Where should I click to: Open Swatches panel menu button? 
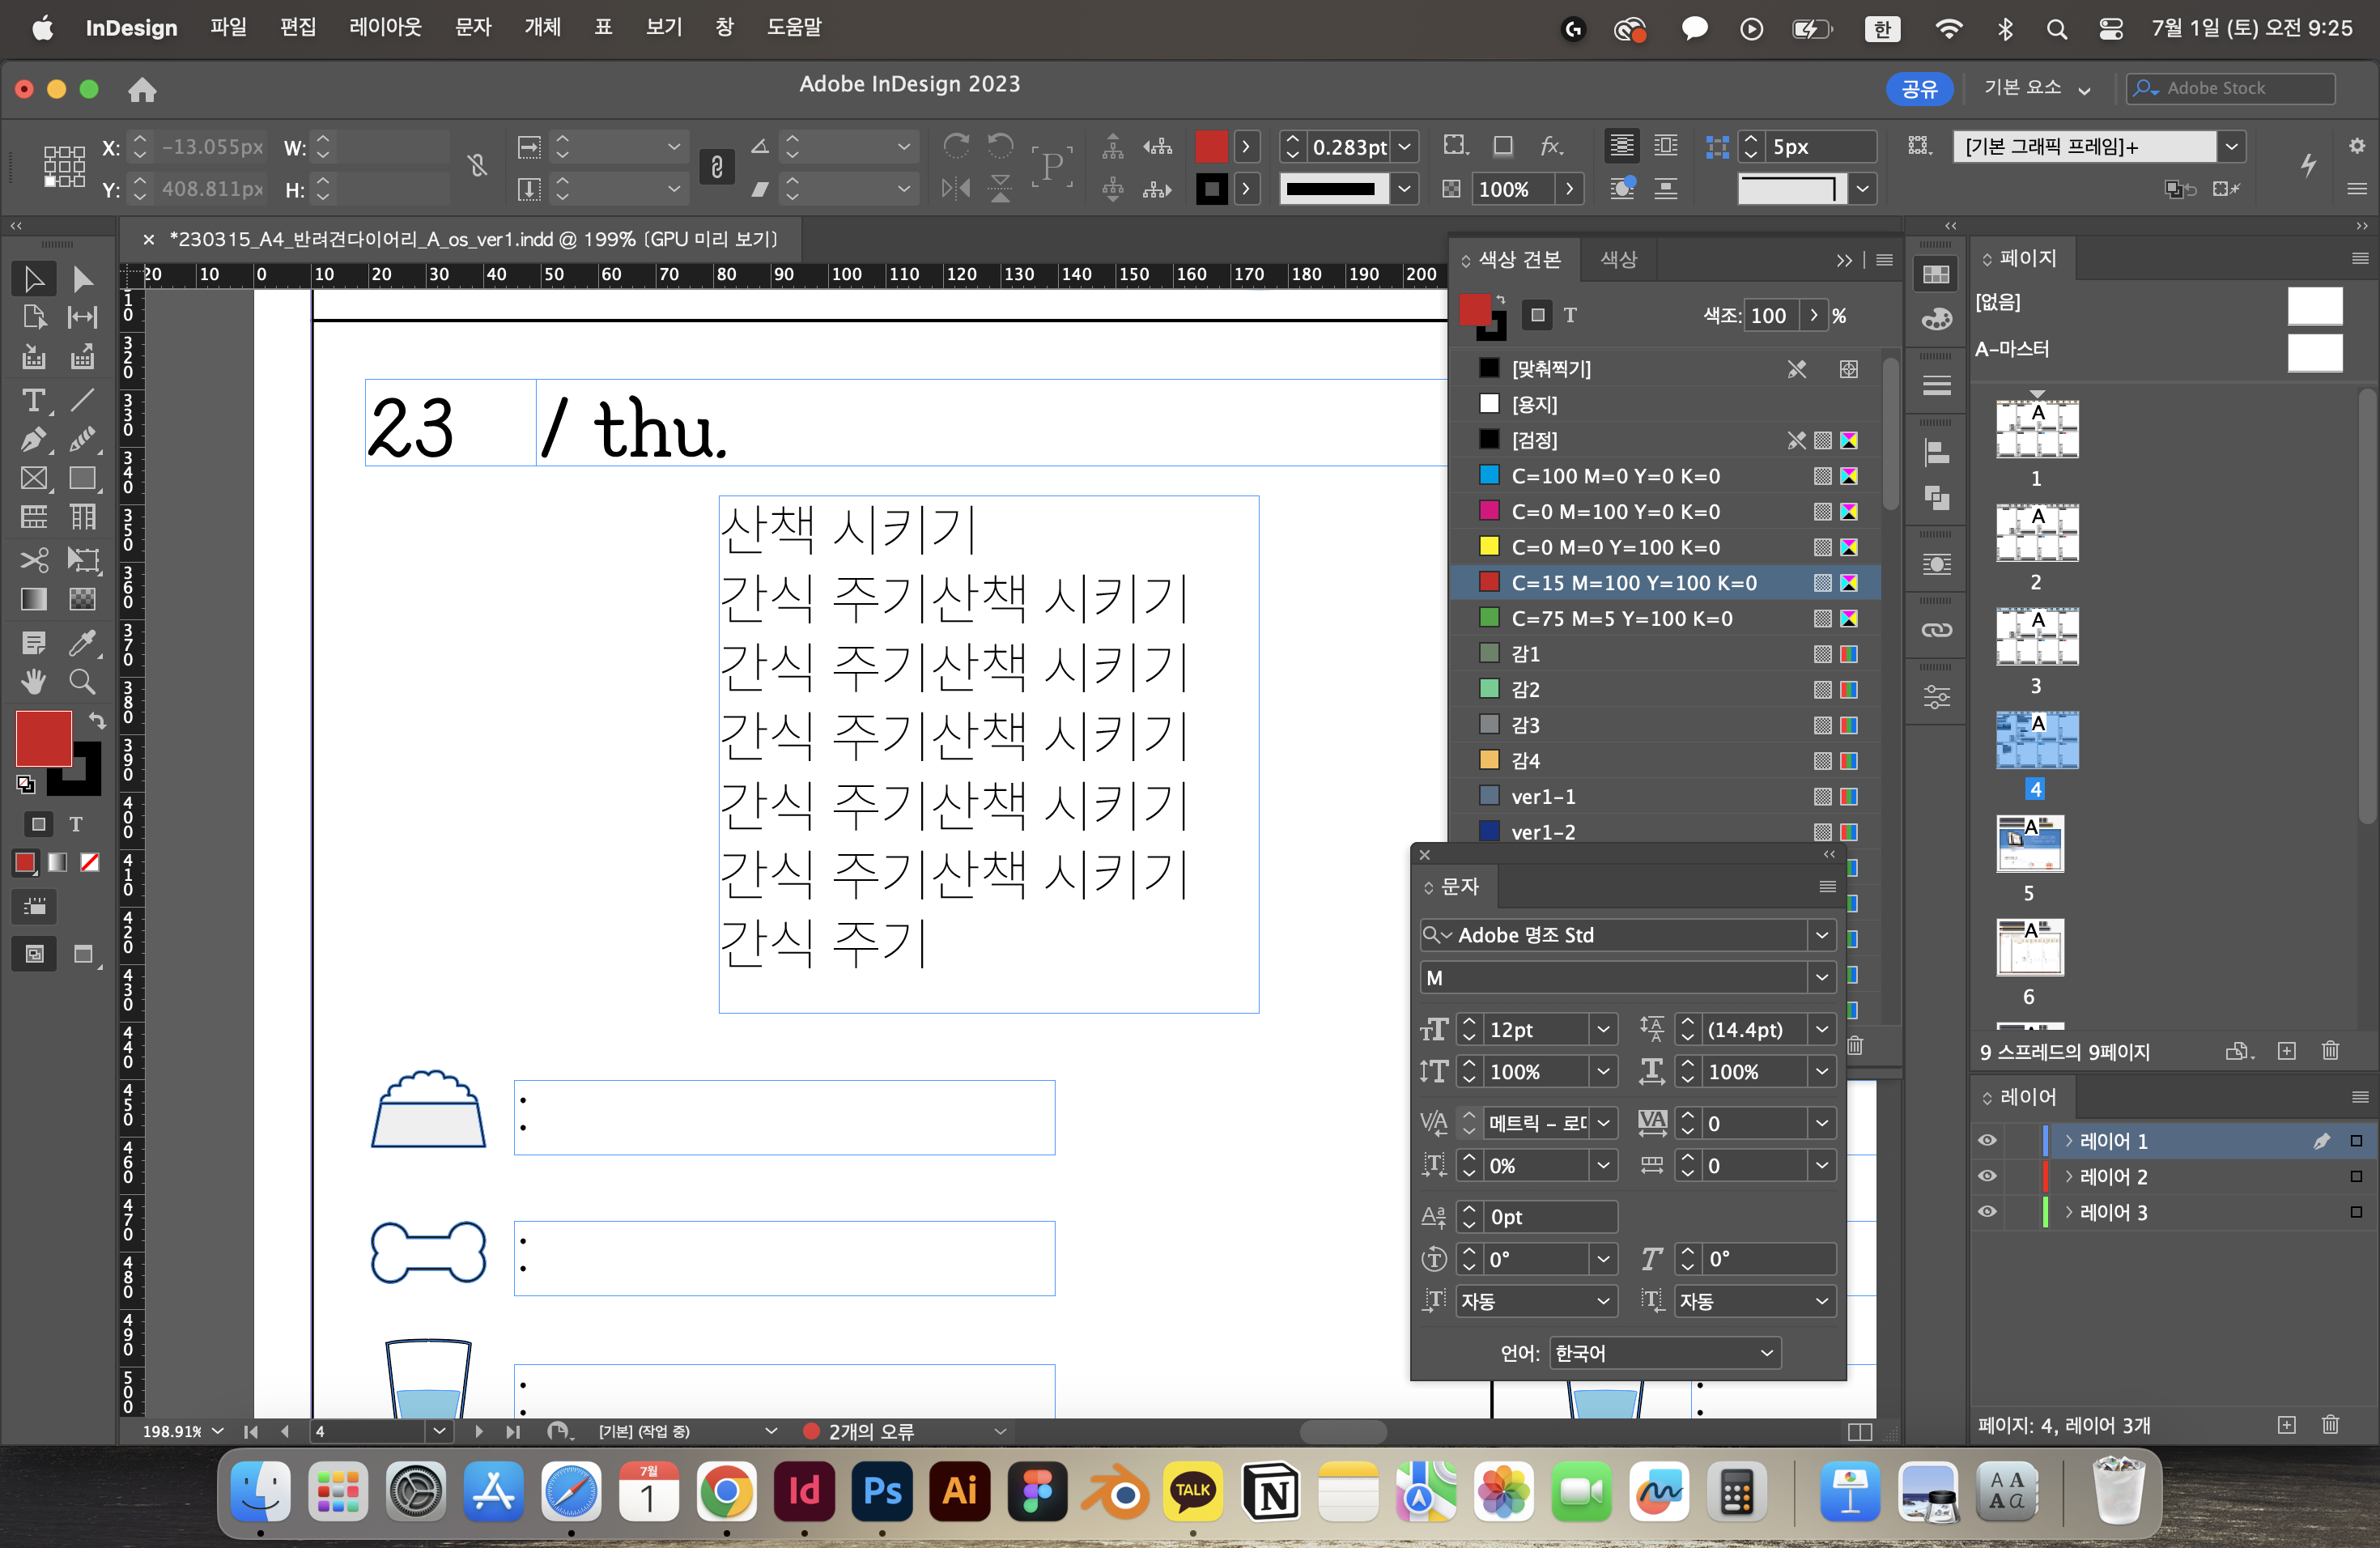point(1884,260)
